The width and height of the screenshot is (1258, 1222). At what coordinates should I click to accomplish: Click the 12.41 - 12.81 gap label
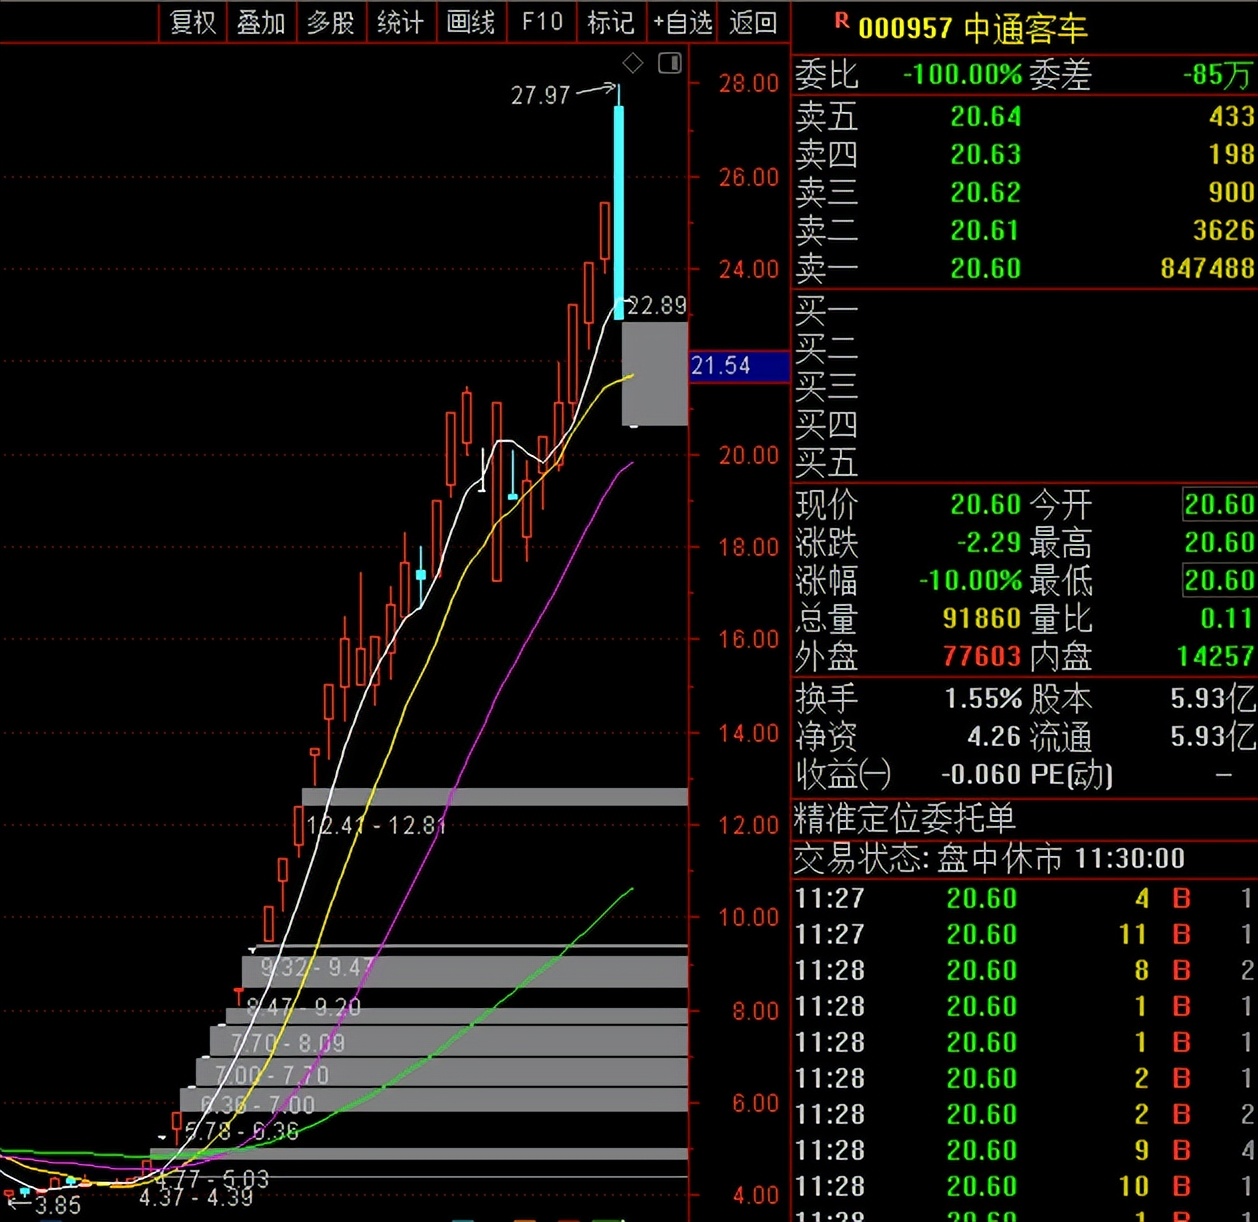tap(376, 826)
